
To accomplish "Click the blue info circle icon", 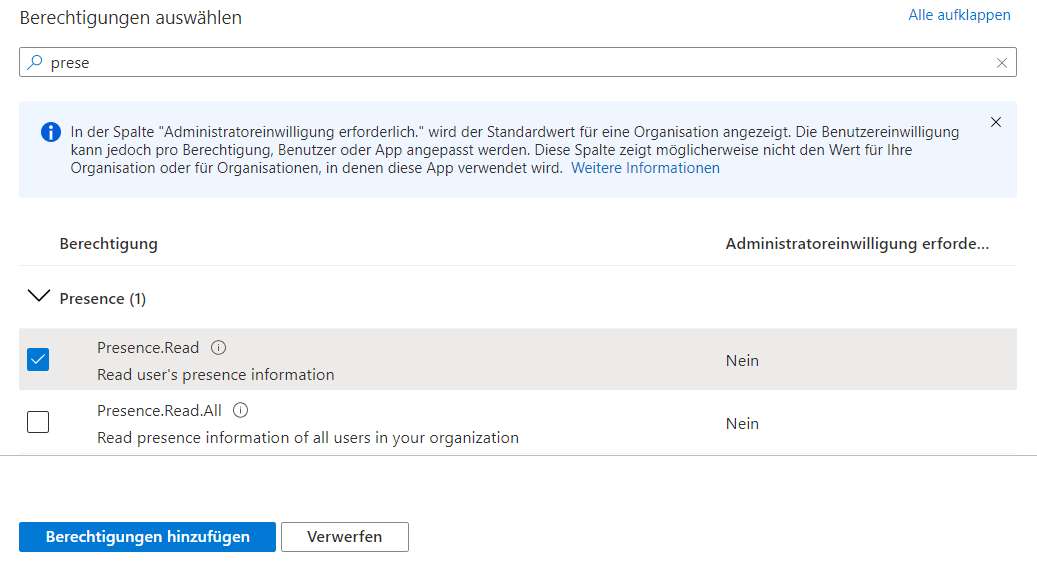I will pyautogui.click(x=51, y=132).
